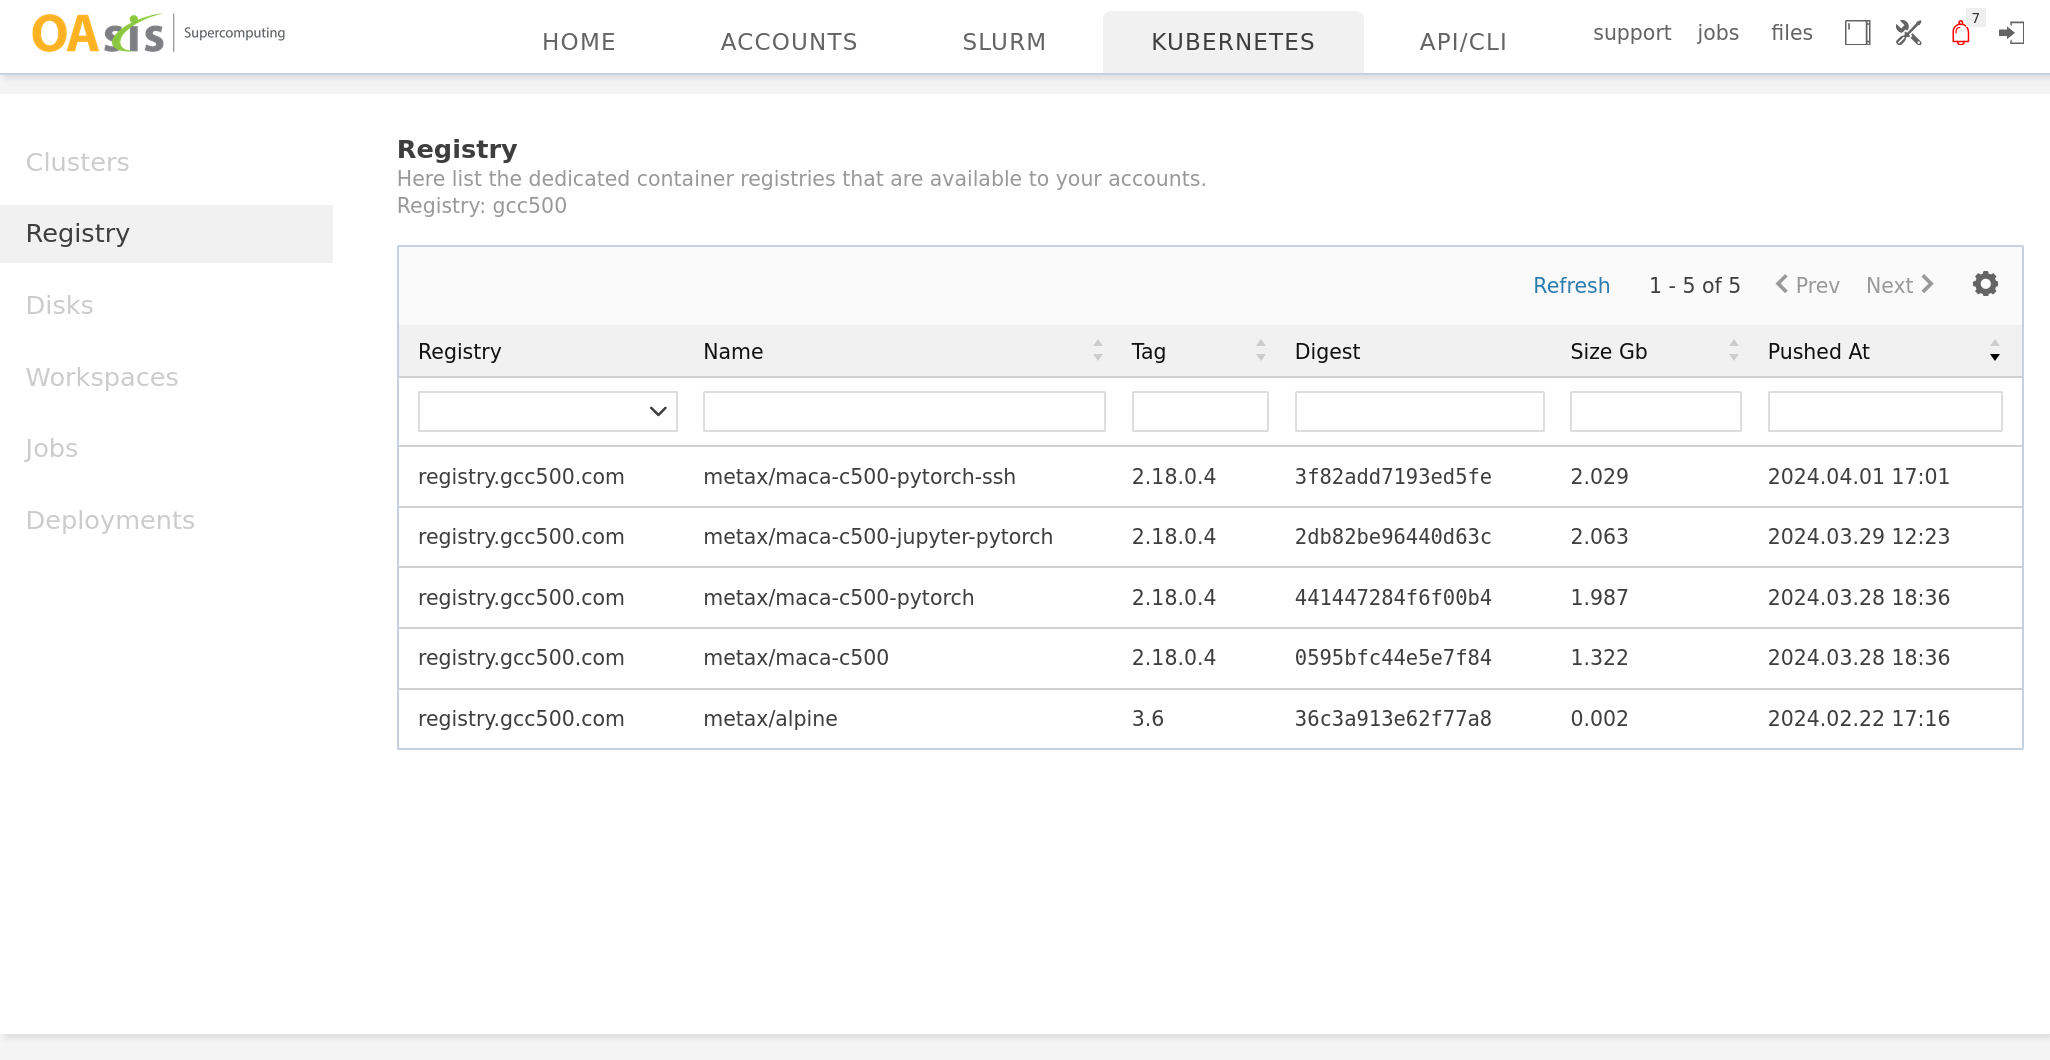
Task: Open the tools wrench icon
Action: [x=1908, y=33]
